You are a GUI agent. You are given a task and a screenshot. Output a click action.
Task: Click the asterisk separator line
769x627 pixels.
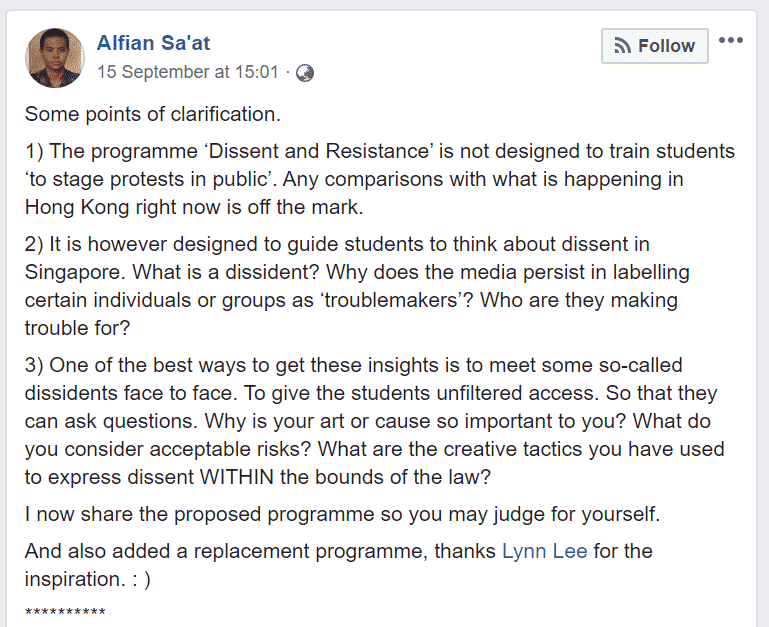pos(65,612)
